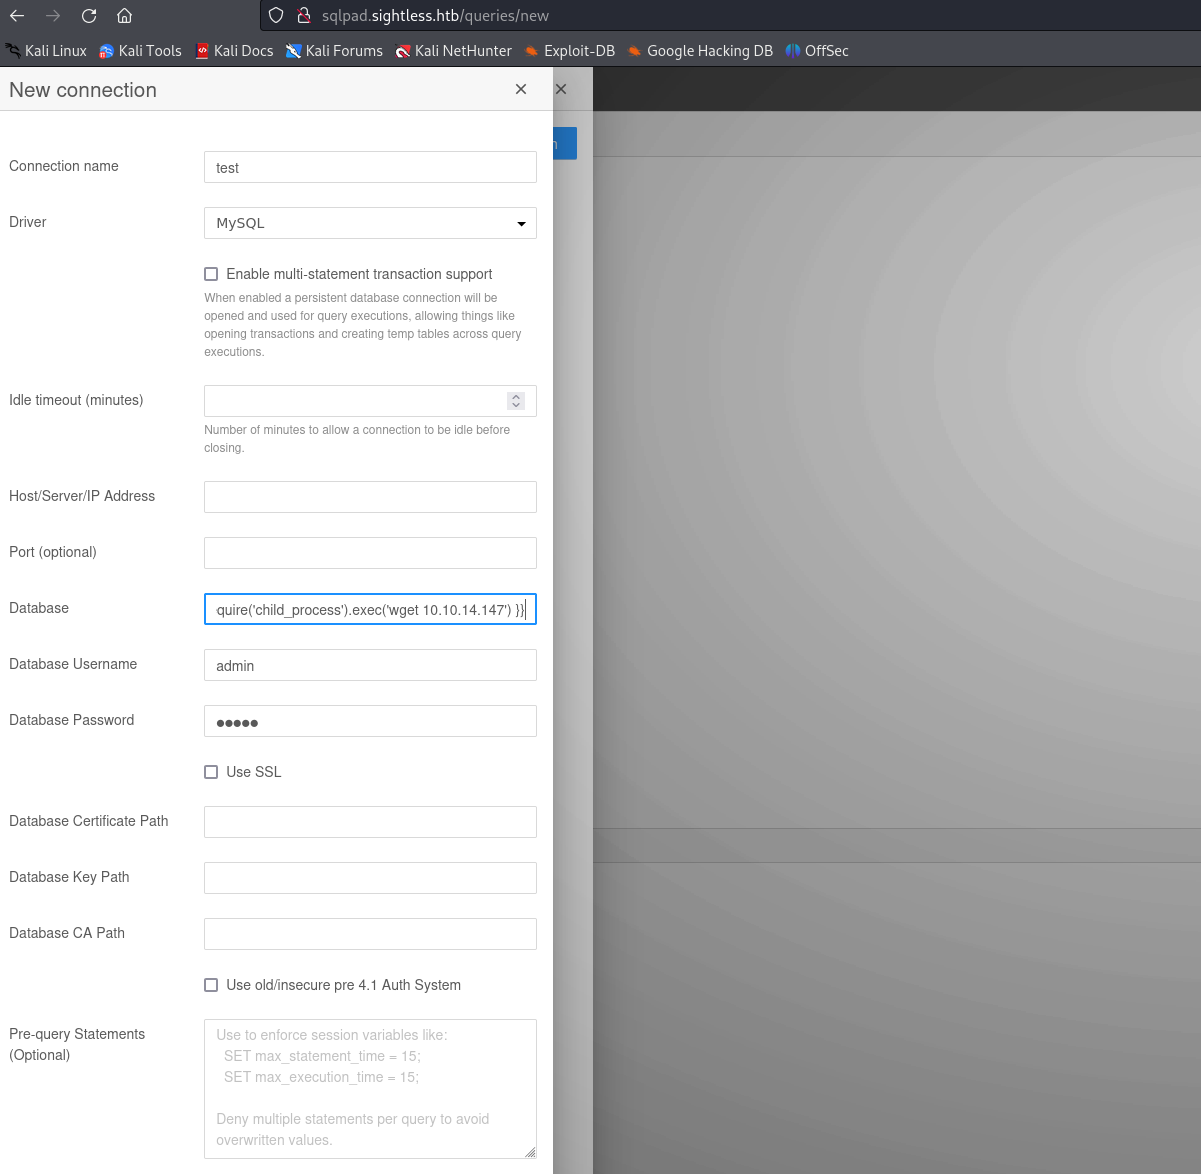Open the Kali Docs bookmark
1201x1174 pixels.
[x=234, y=51]
